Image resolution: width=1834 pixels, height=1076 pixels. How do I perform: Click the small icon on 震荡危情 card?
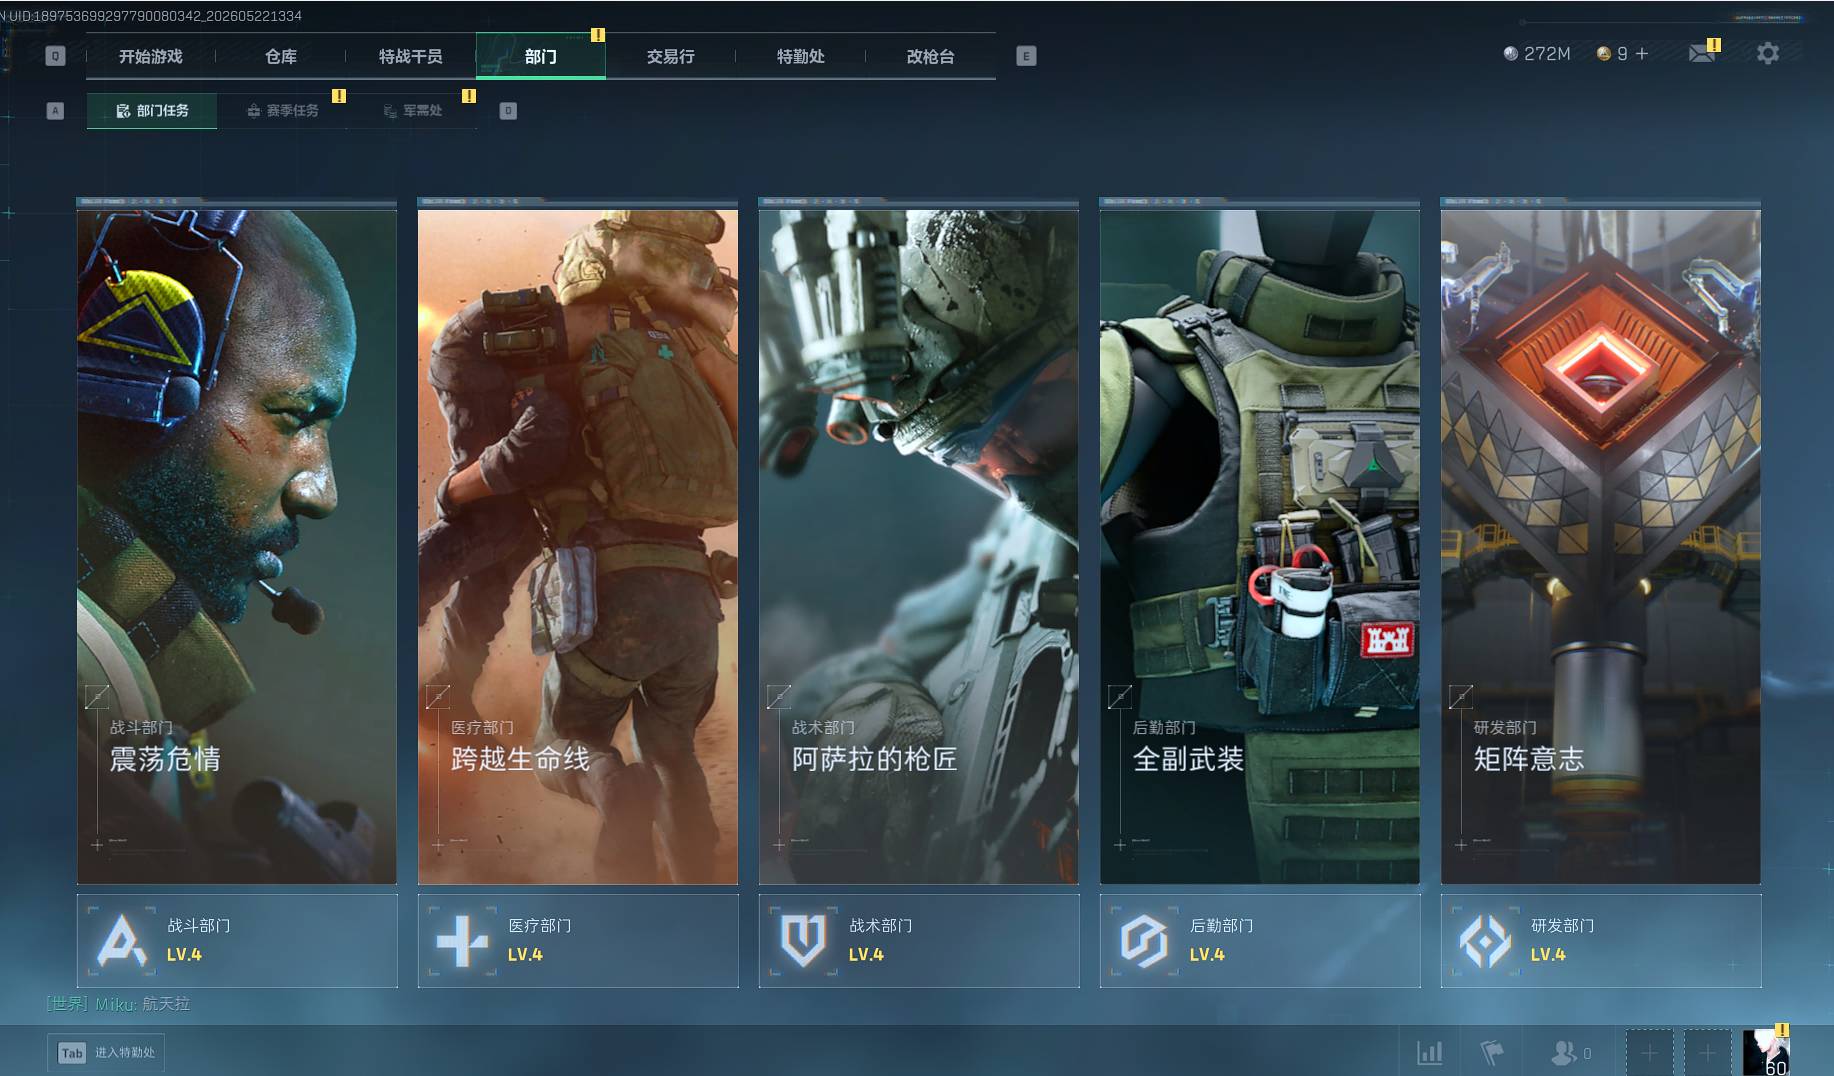(x=97, y=696)
